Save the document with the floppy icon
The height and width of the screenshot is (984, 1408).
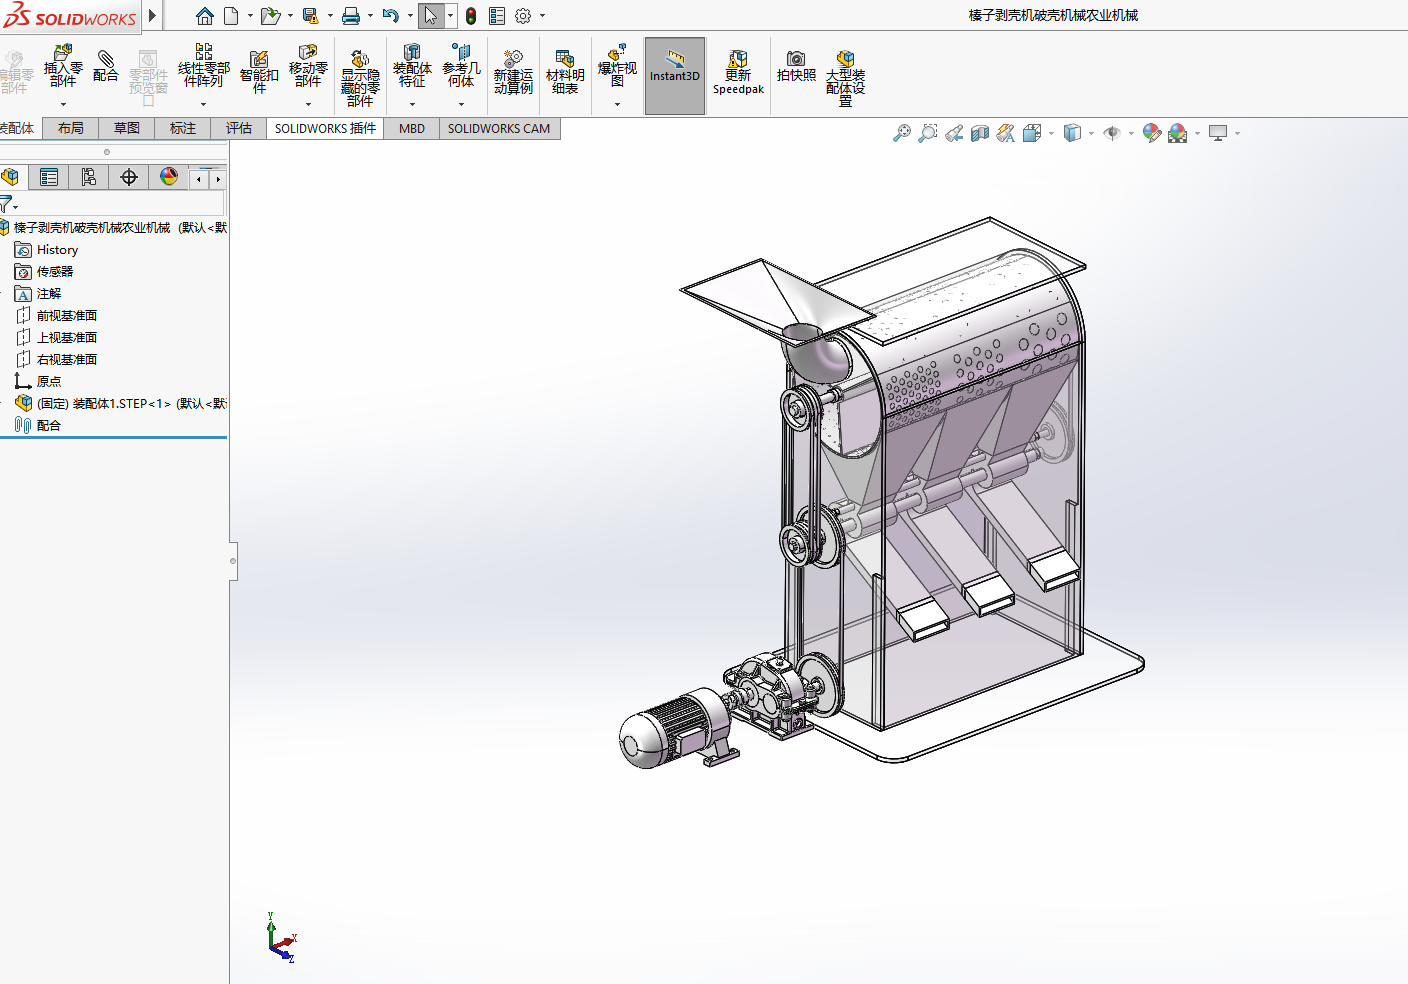pyautogui.click(x=311, y=16)
